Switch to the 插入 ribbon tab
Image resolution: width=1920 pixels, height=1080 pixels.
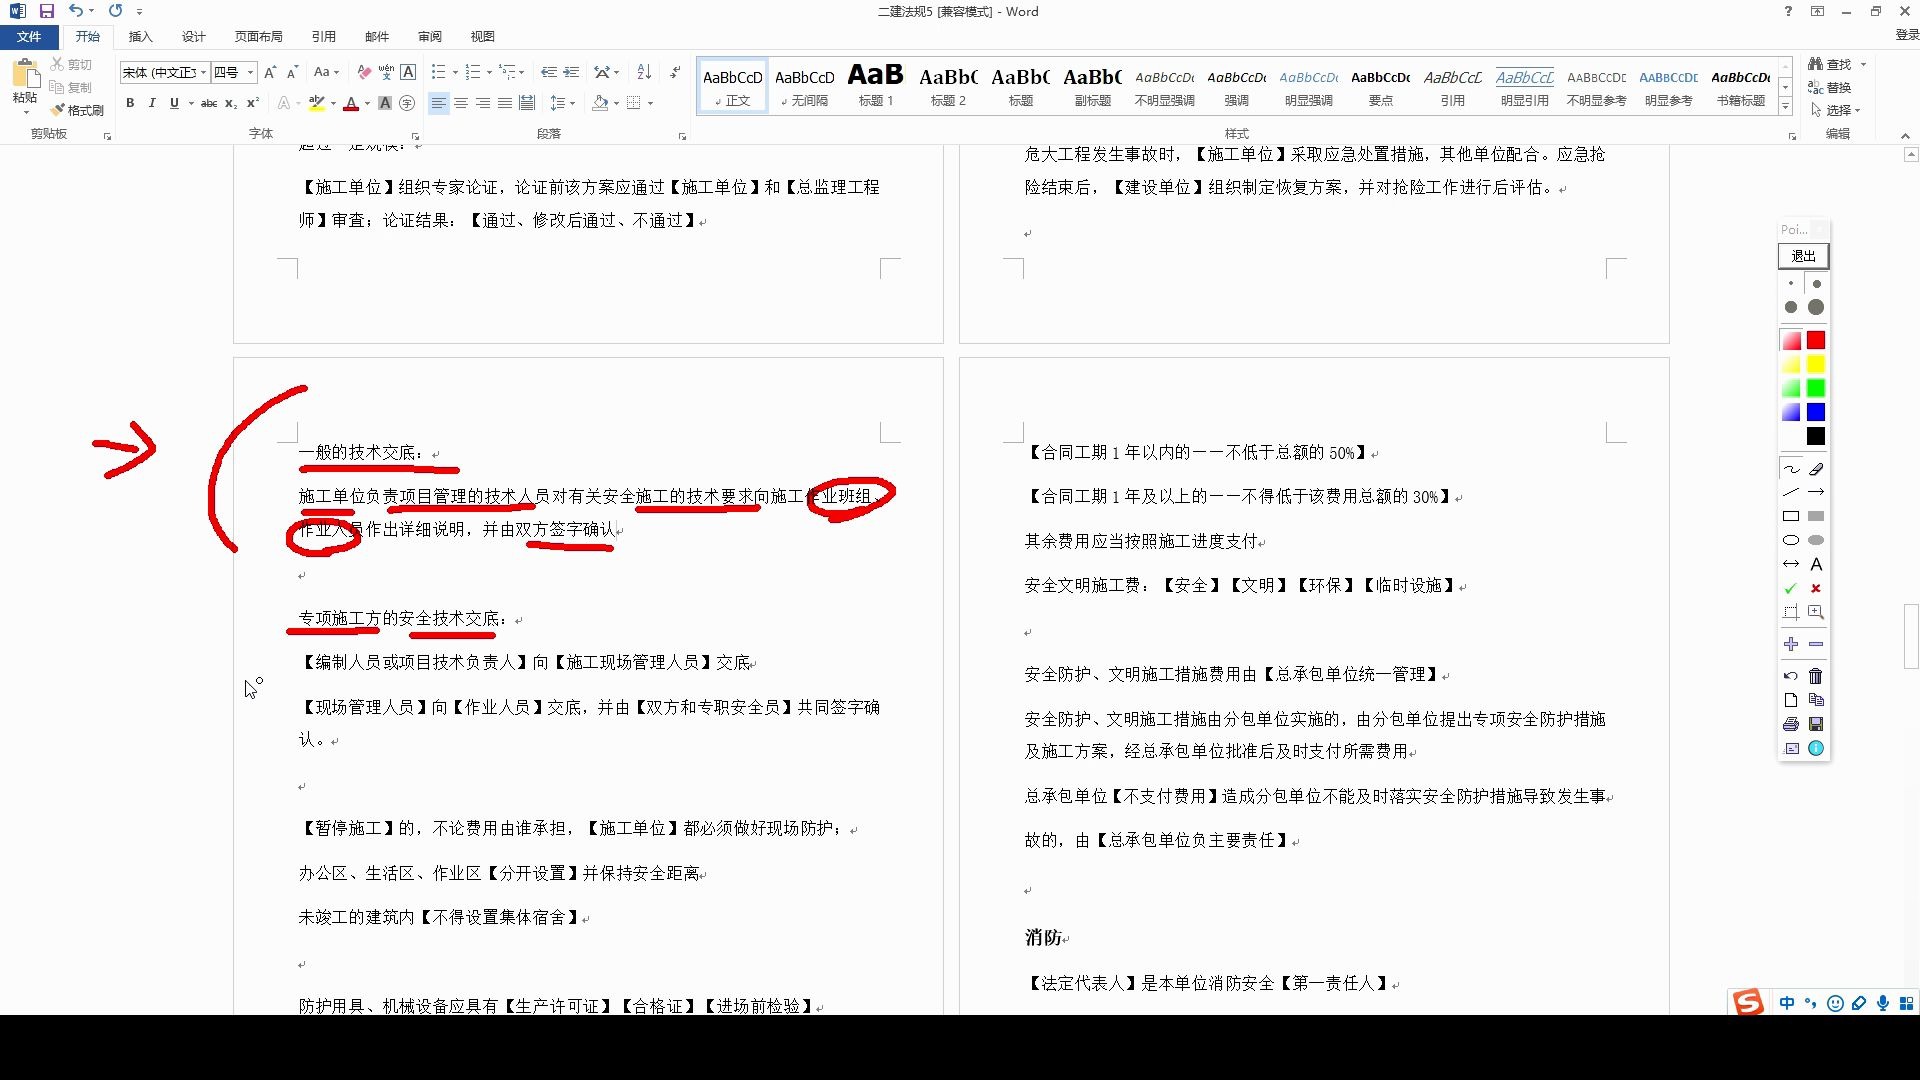[140, 36]
